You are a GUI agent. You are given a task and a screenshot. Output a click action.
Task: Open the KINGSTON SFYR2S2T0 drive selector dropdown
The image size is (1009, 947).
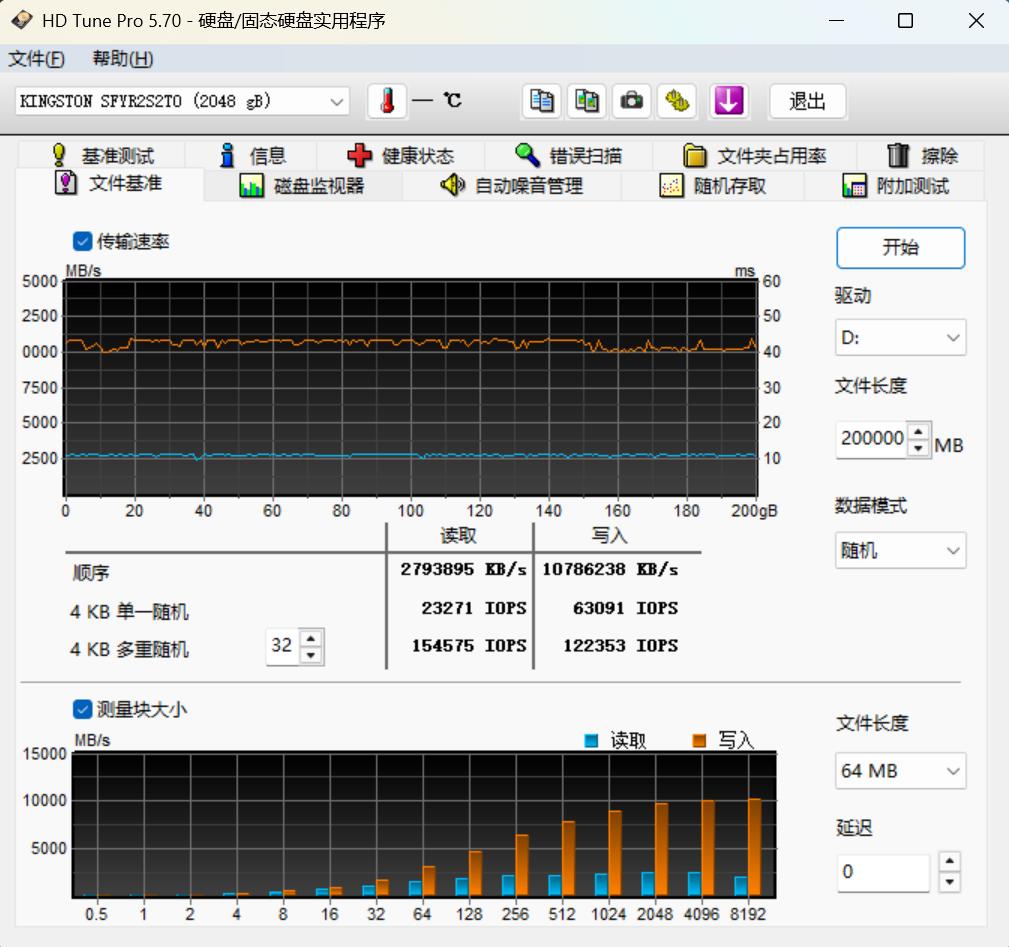point(182,101)
